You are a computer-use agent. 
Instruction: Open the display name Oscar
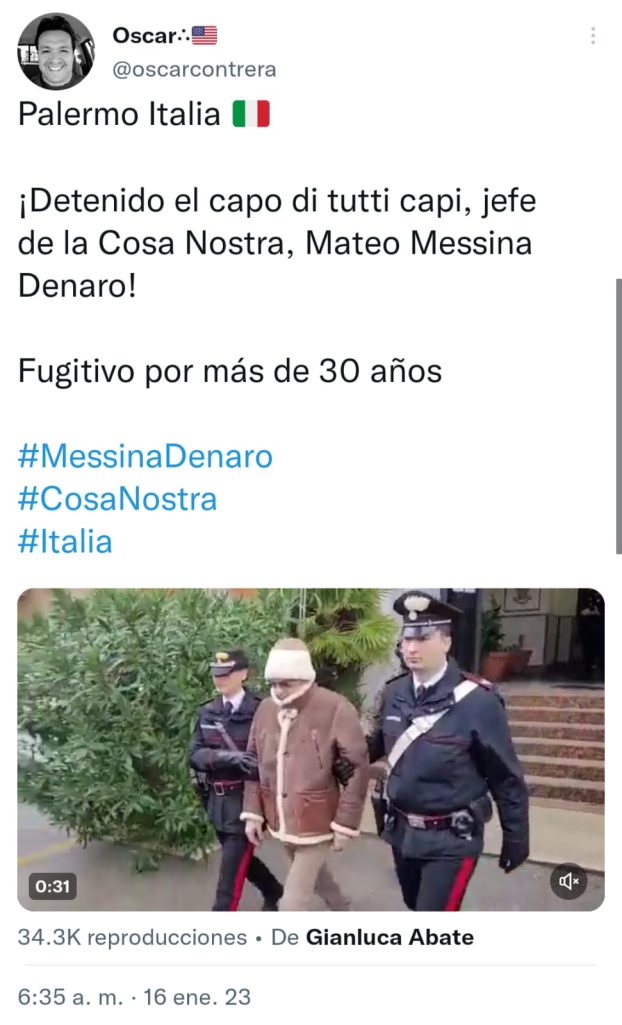click(x=144, y=35)
